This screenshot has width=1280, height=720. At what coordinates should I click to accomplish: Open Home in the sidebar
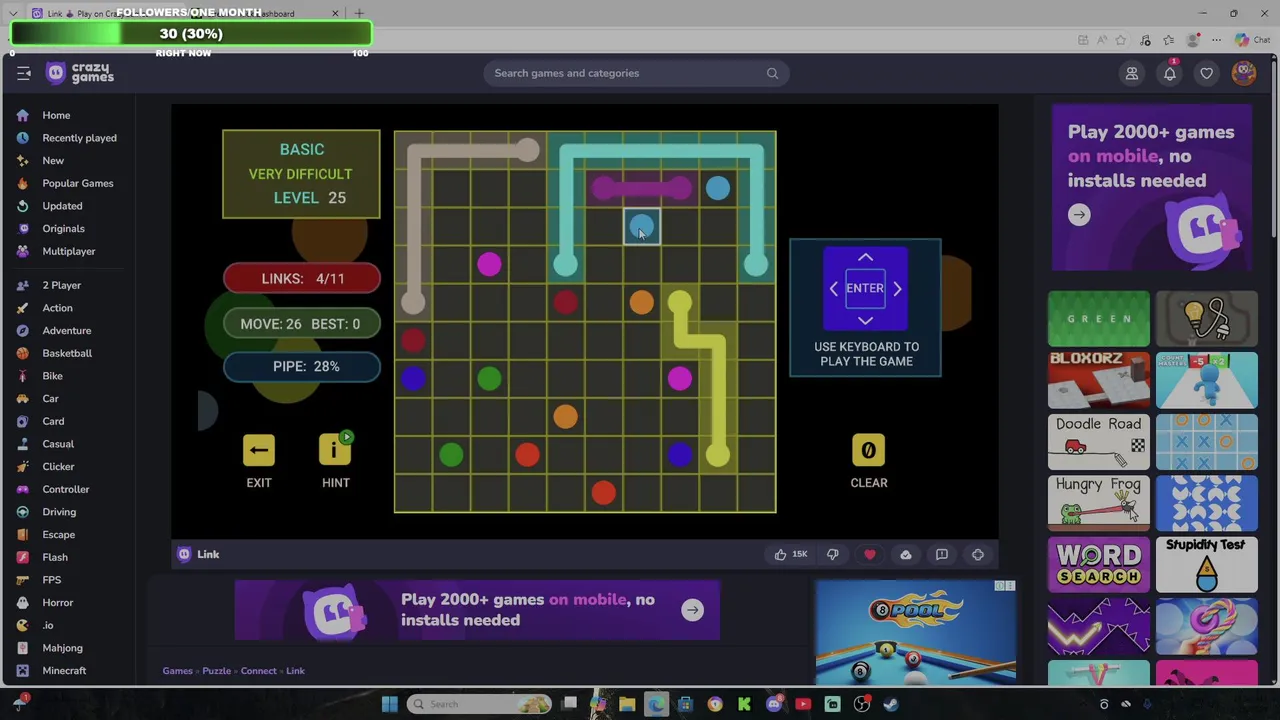(56, 115)
